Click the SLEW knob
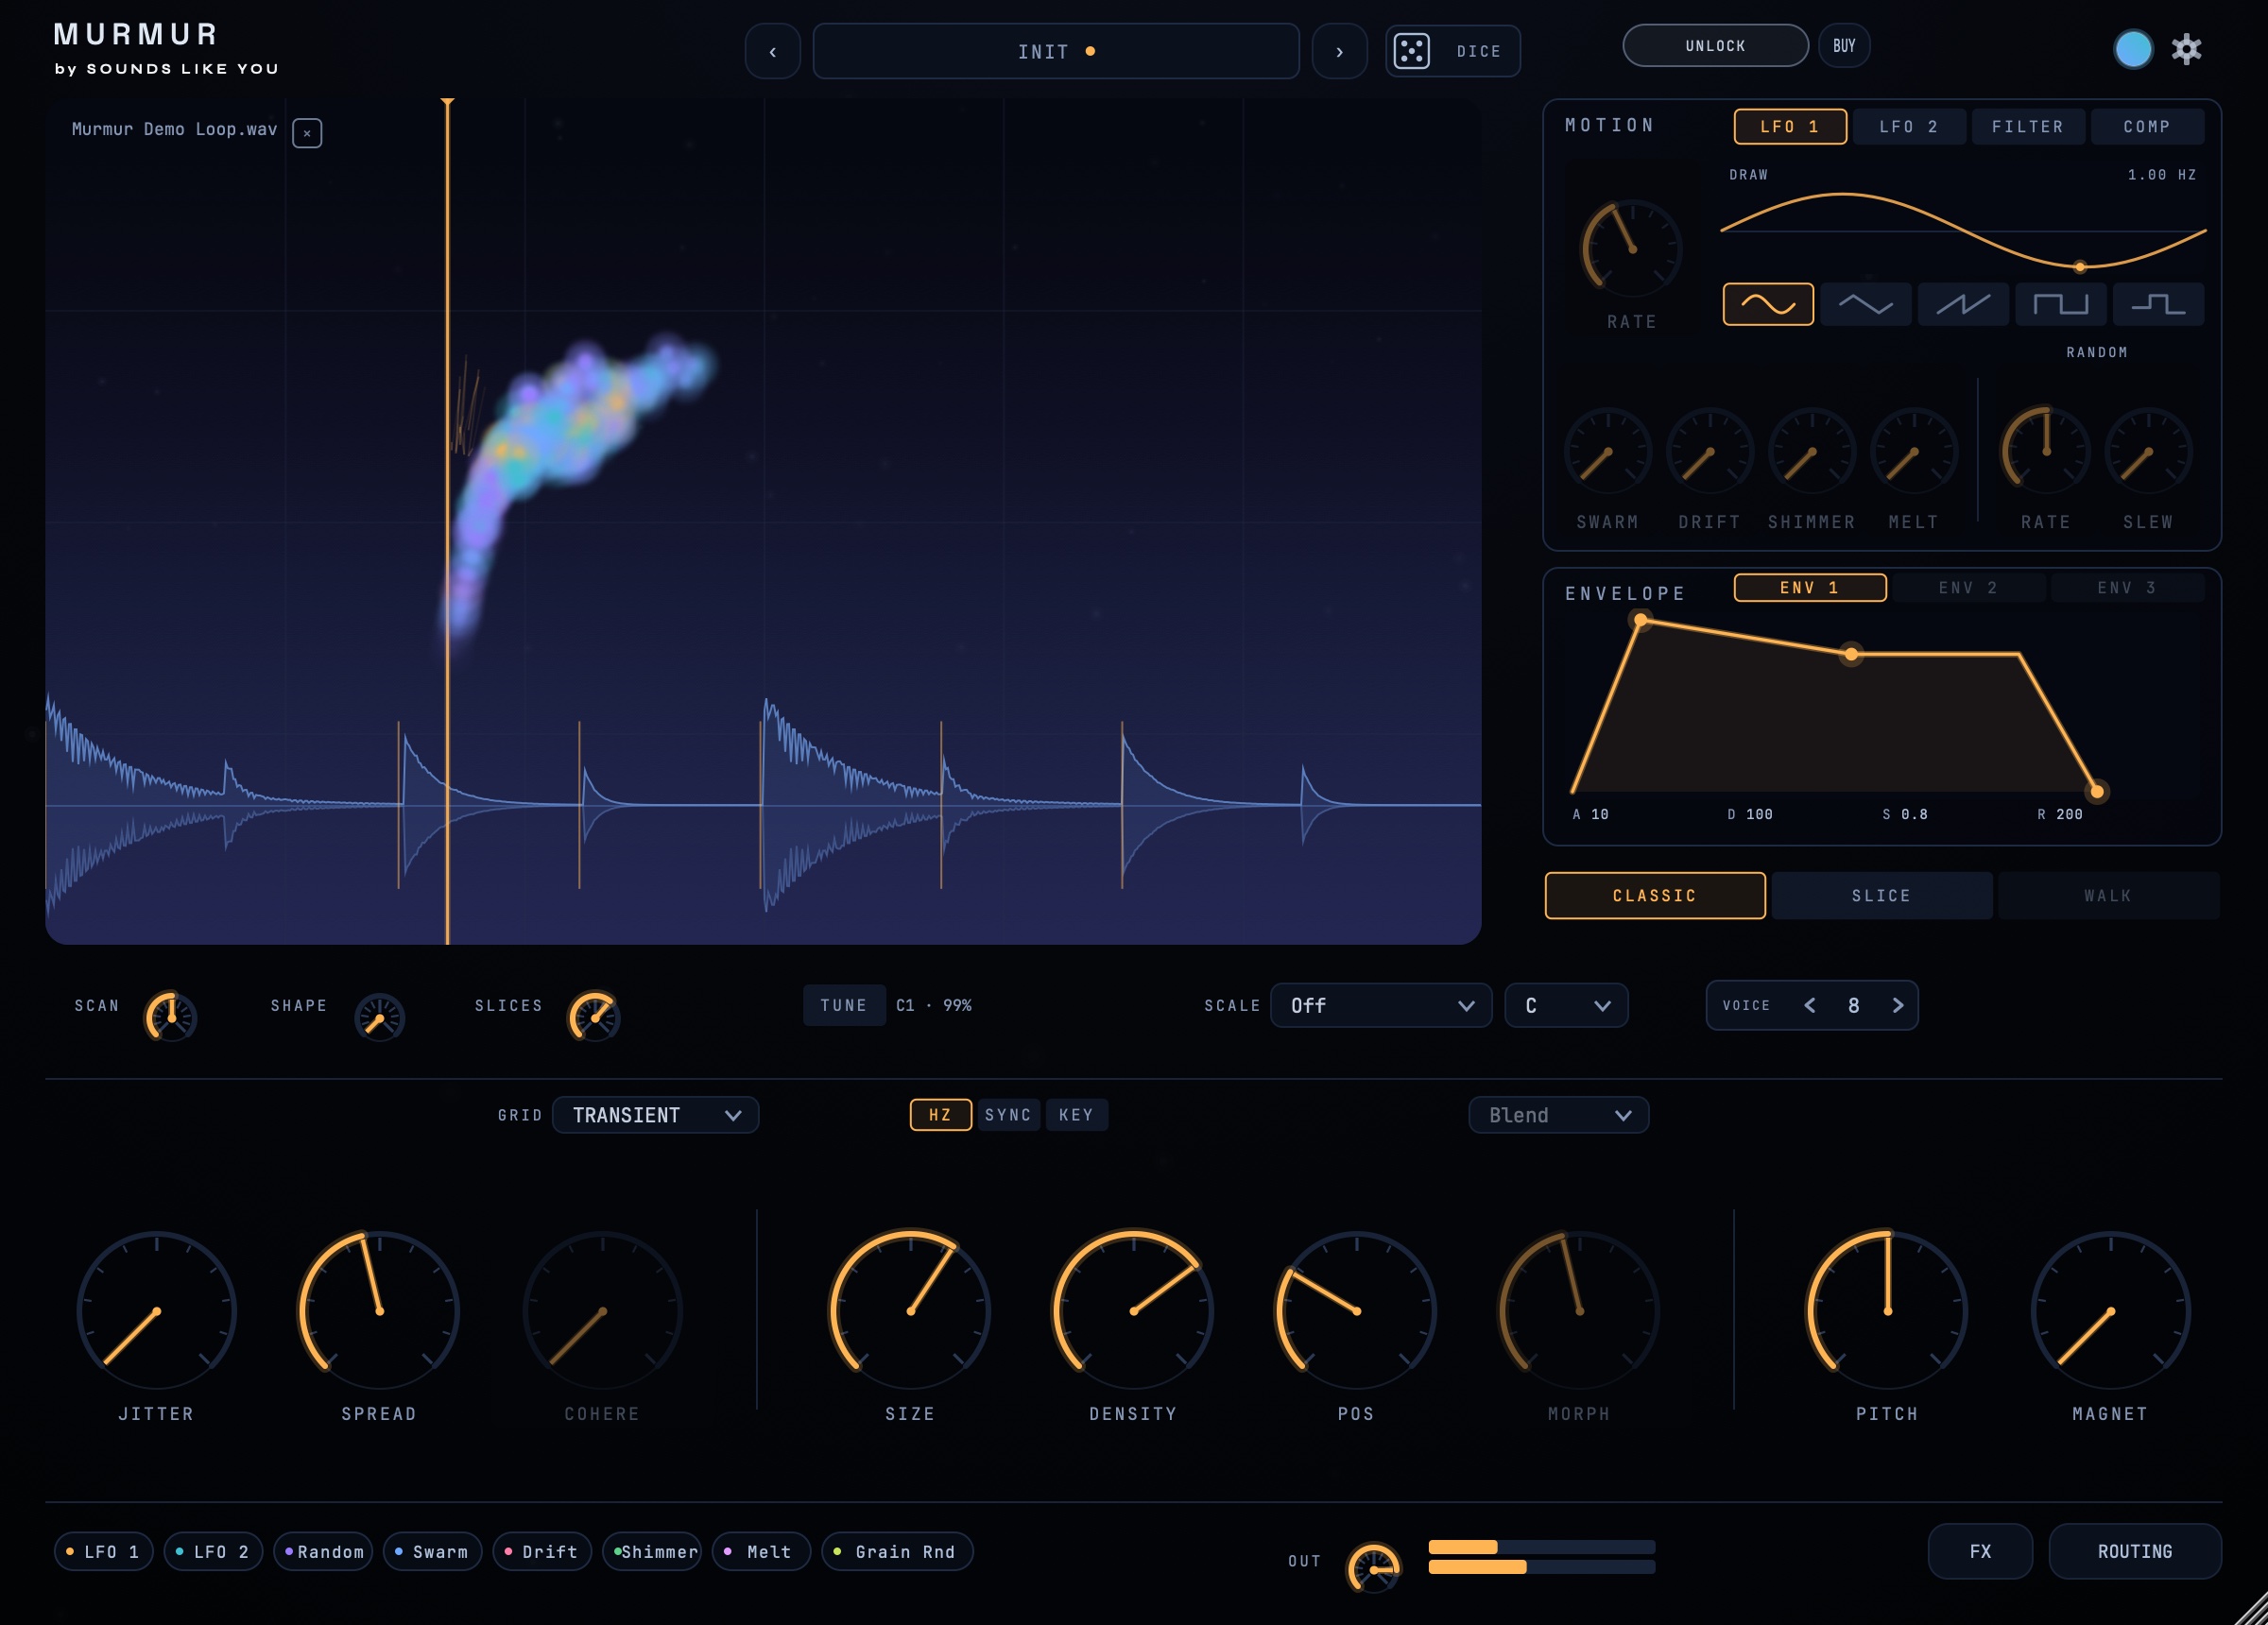The height and width of the screenshot is (1625, 2268). [x=2148, y=452]
